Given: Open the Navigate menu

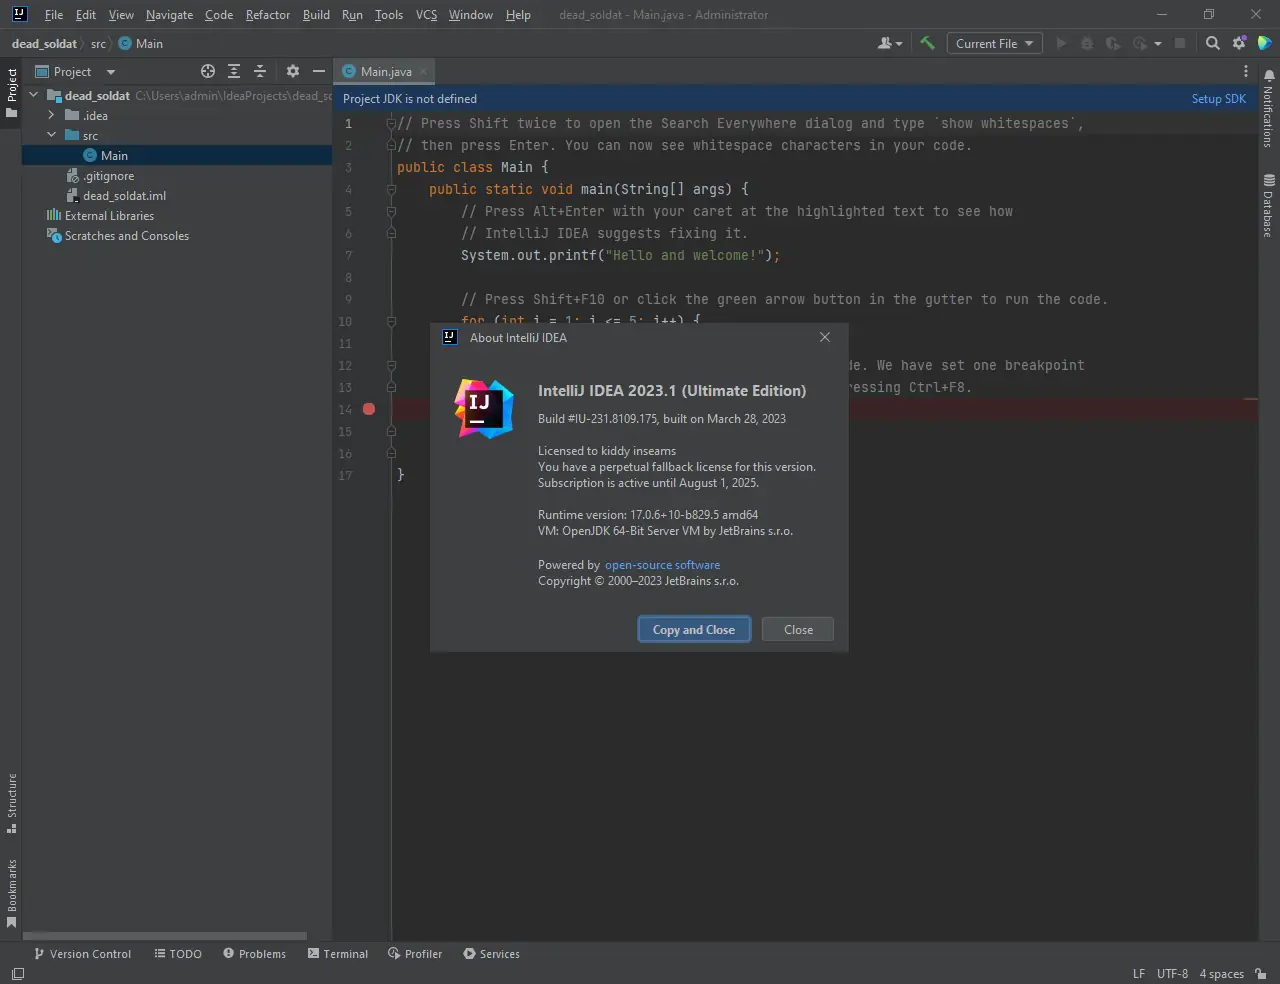Looking at the screenshot, I should [169, 15].
